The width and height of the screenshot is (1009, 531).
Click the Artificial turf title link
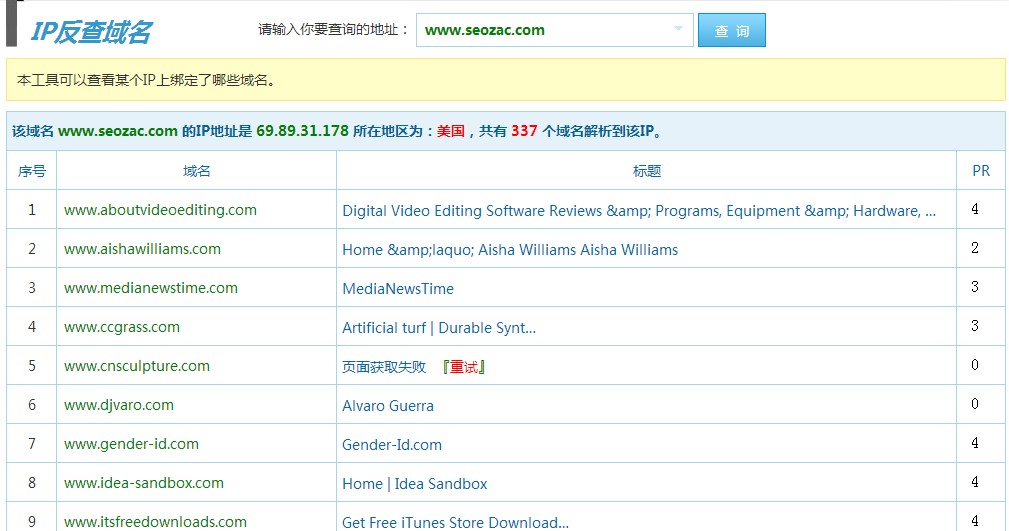point(439,328)
